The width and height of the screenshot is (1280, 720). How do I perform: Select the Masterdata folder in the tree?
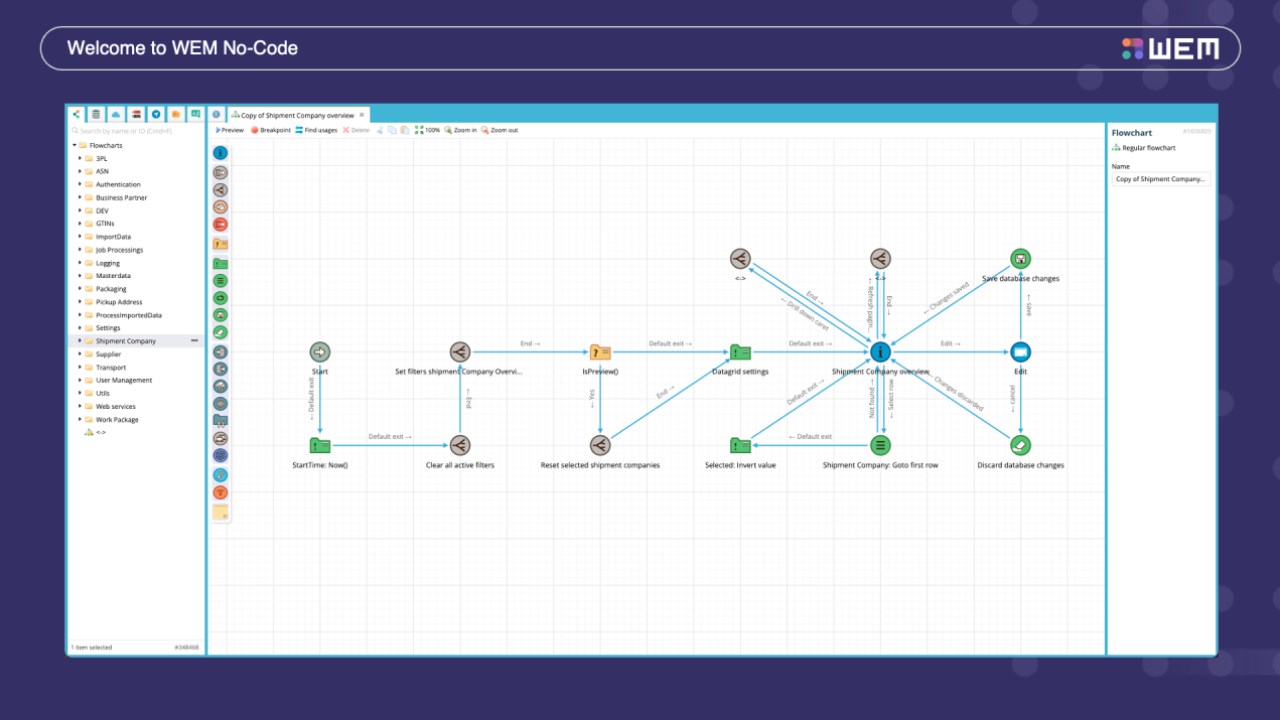pos(113,276)
